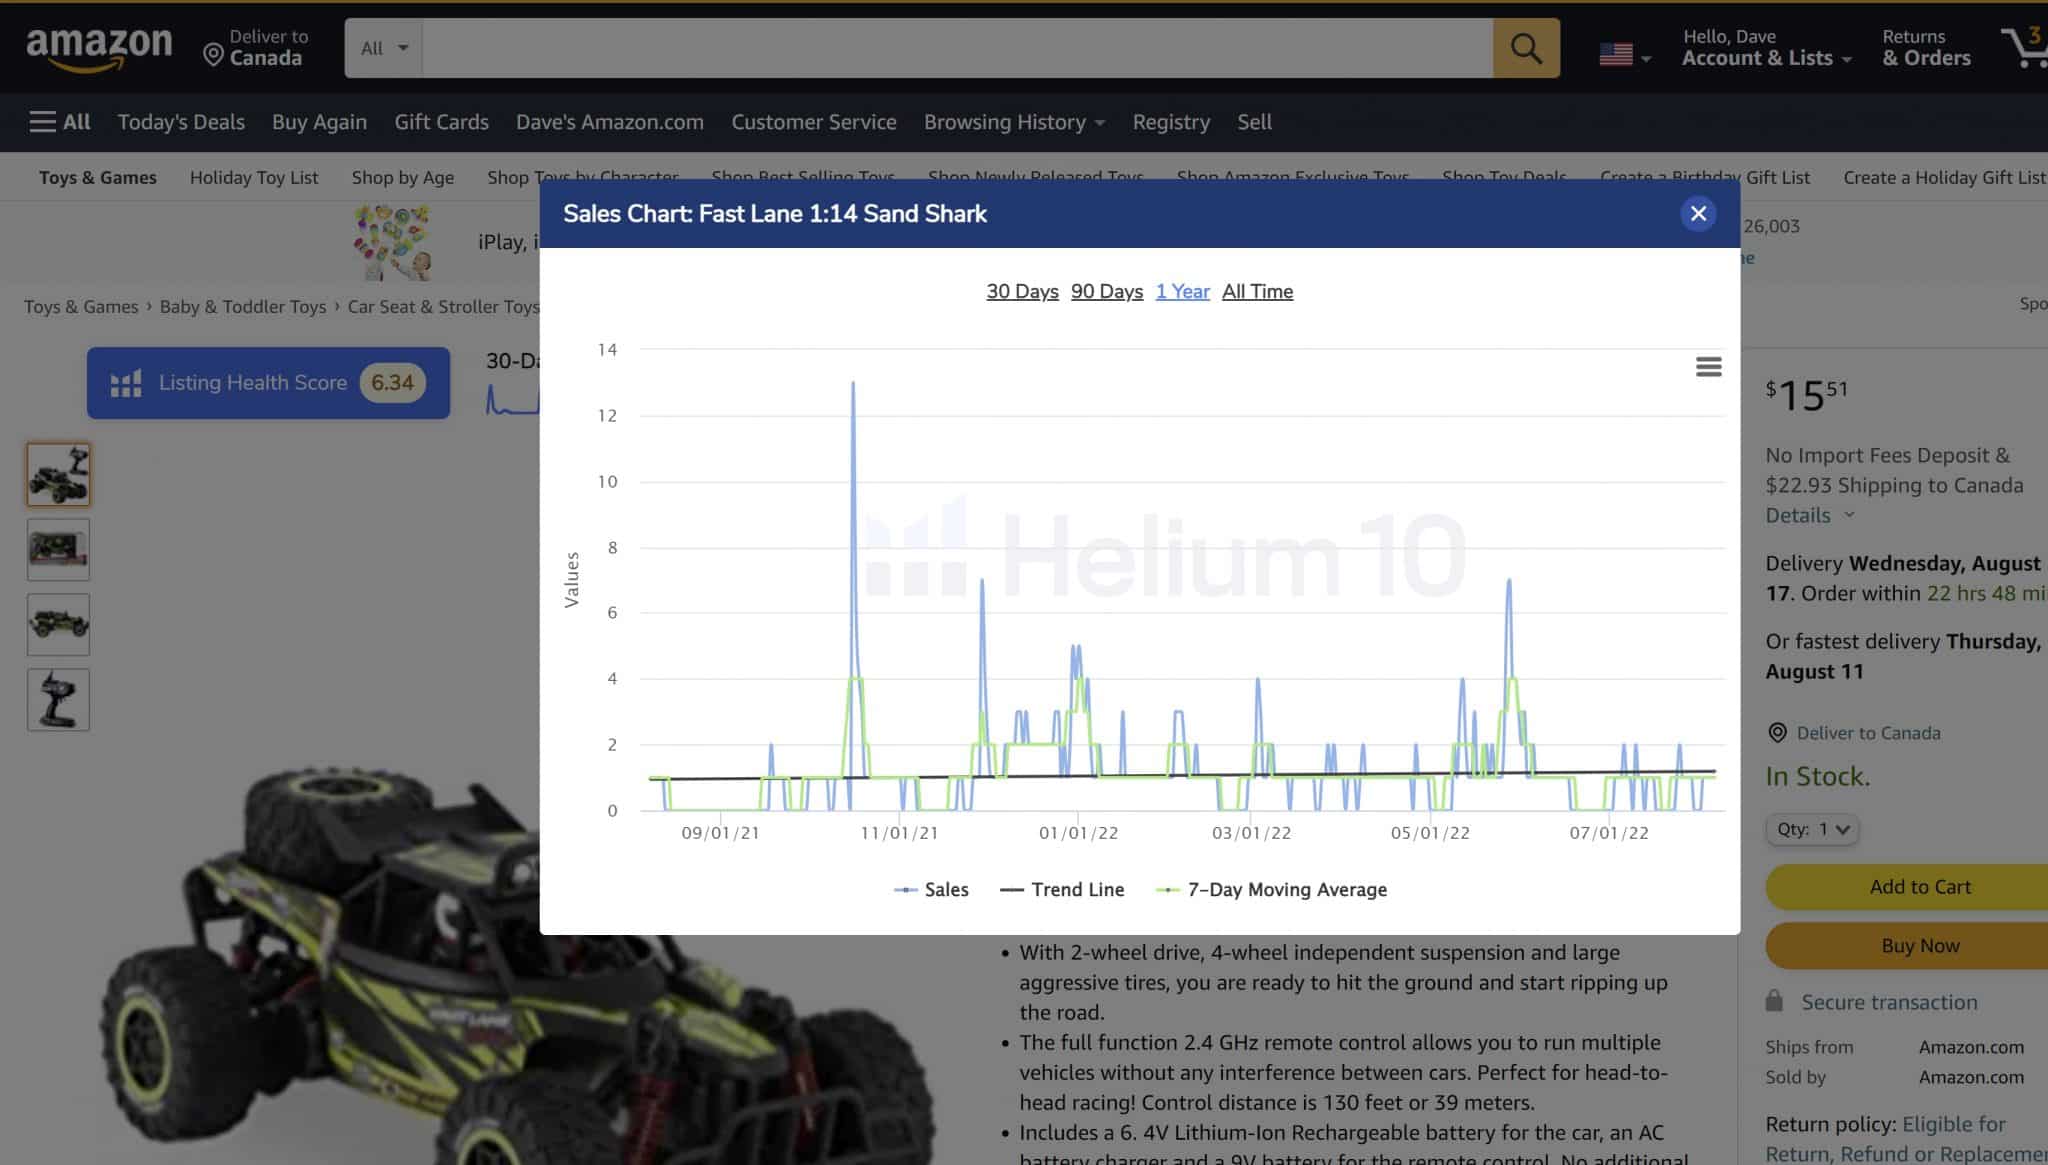The height and width of the screenshot is (1165, 2048).
Task: Select first product thumbnail with controller
Action: pos(58,474)
